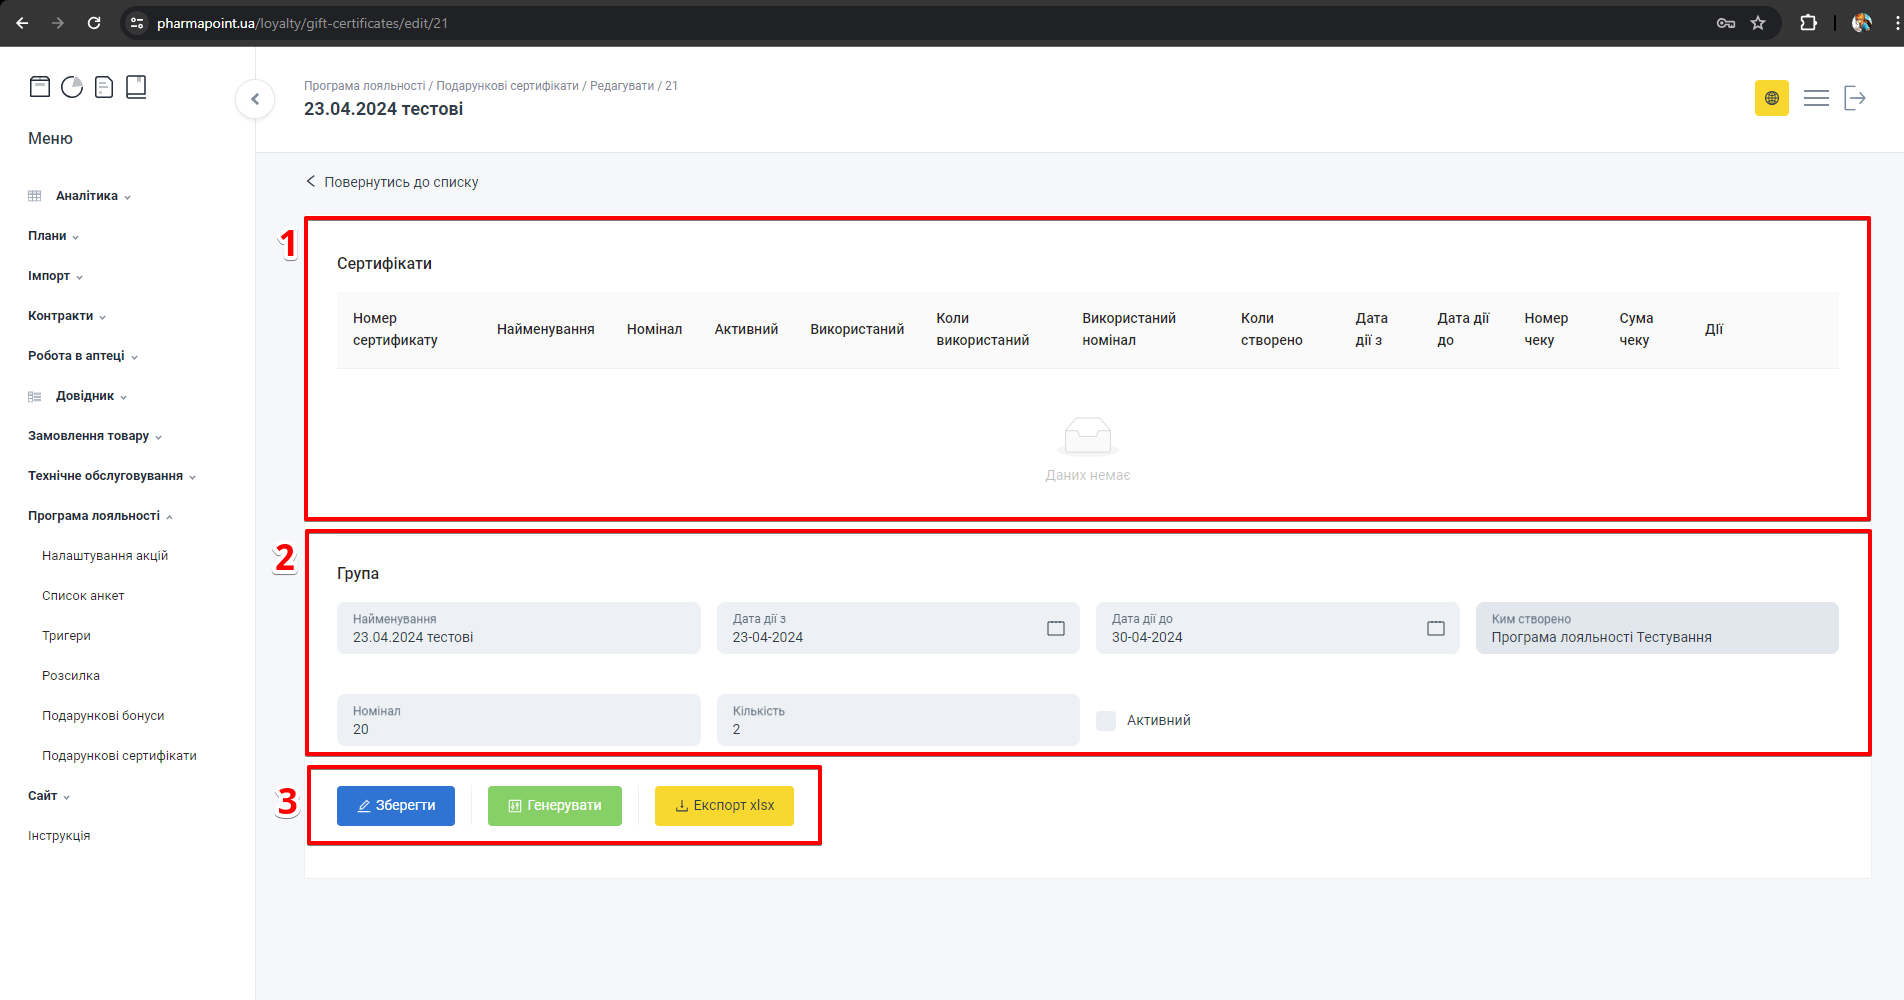This screenshot has width=1904, height=1000.
Task: Click the document icon in sidebar header
Action: coord(104,87)
